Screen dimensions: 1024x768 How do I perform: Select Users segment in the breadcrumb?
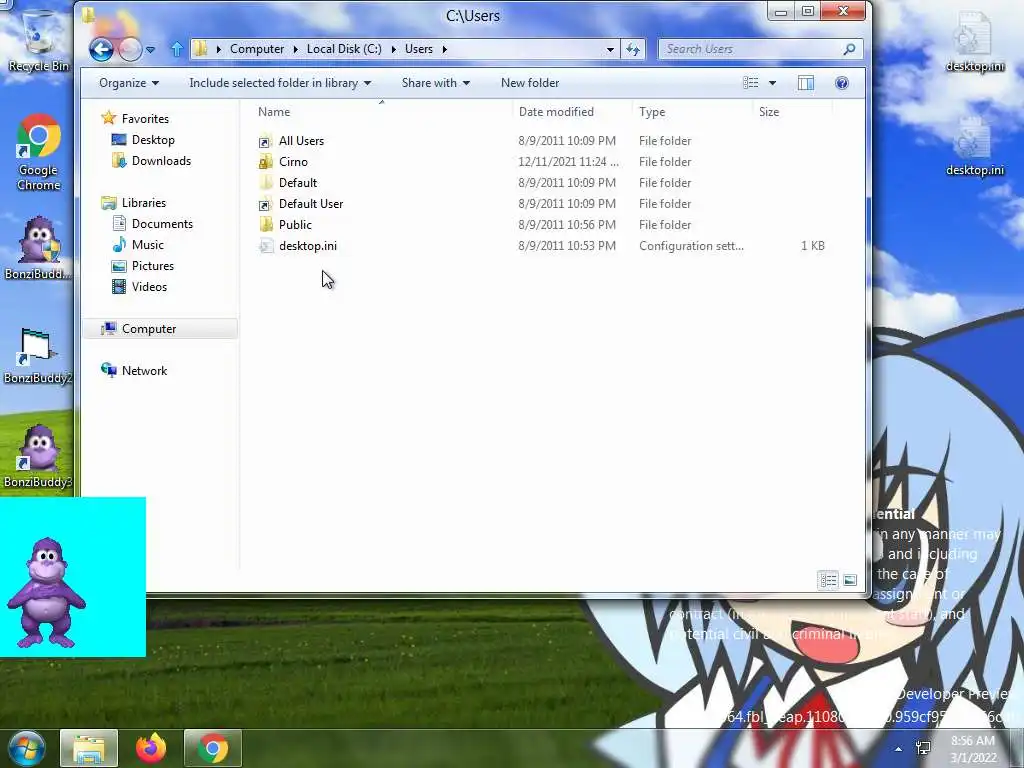(x=419, y=49)
